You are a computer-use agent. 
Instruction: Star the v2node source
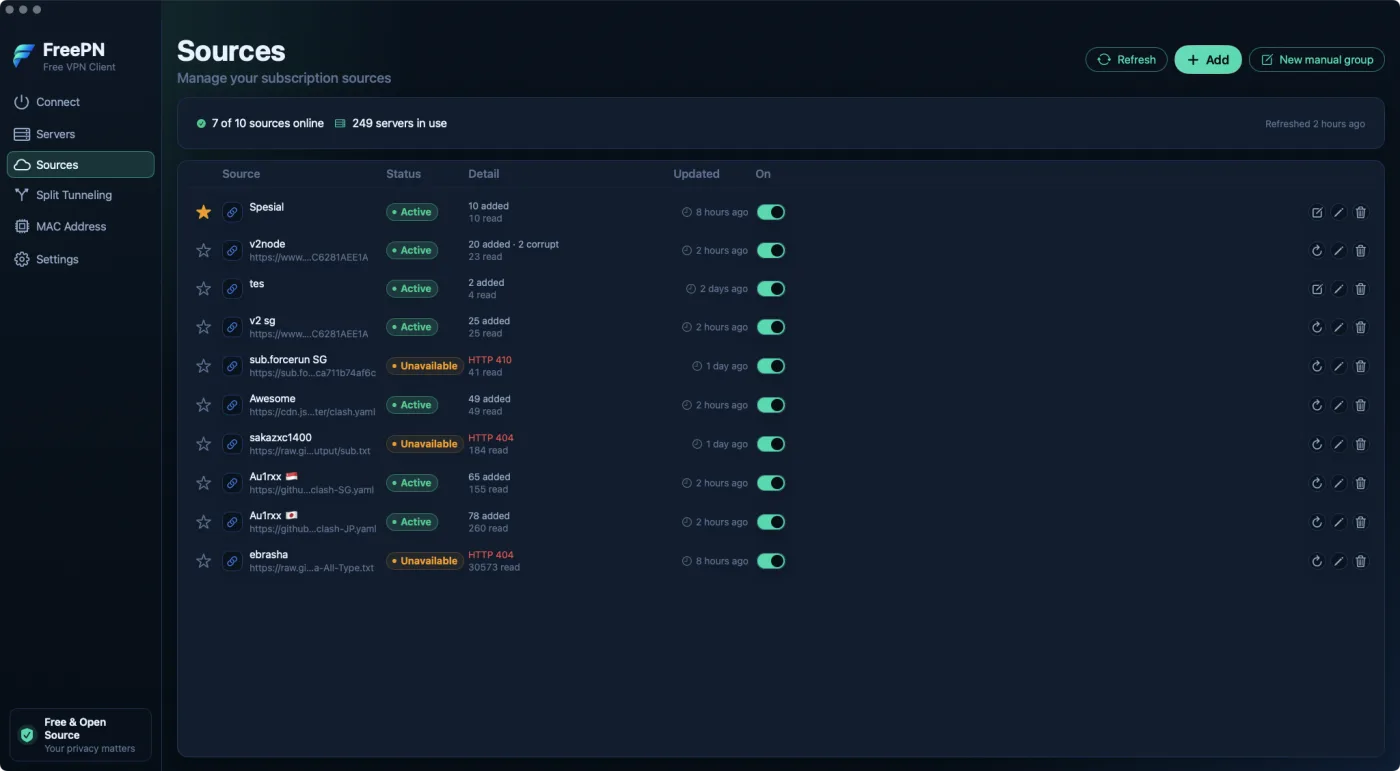pyautogui.click(x=204, y=251)
